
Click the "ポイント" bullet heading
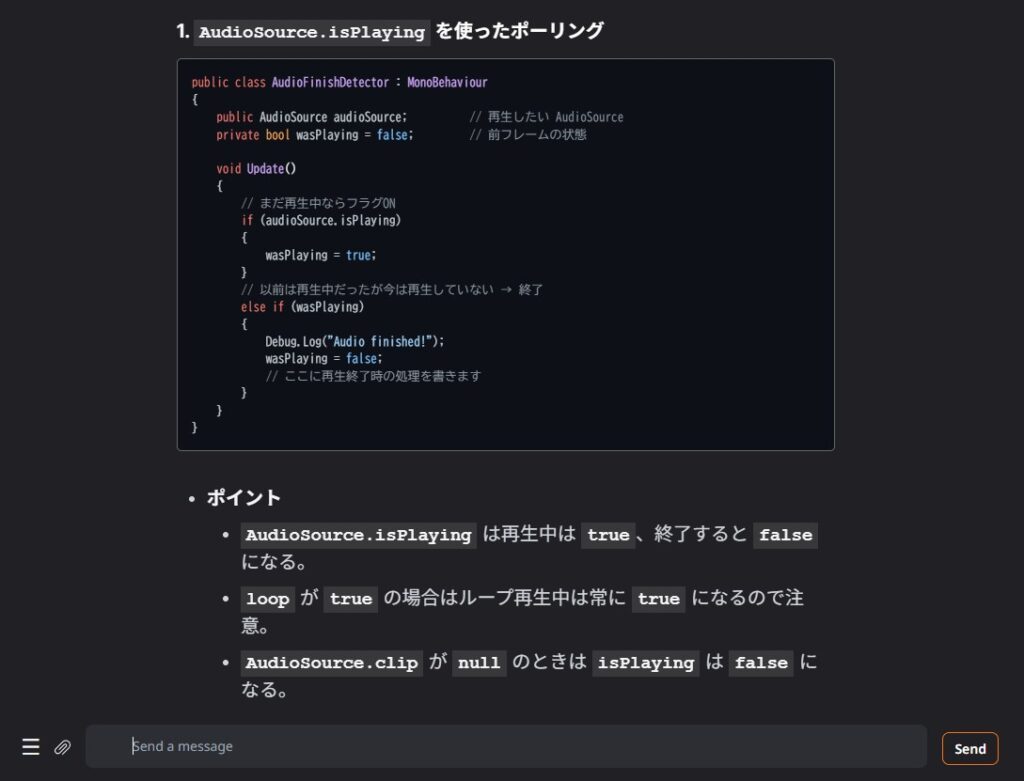click(244, 498)
